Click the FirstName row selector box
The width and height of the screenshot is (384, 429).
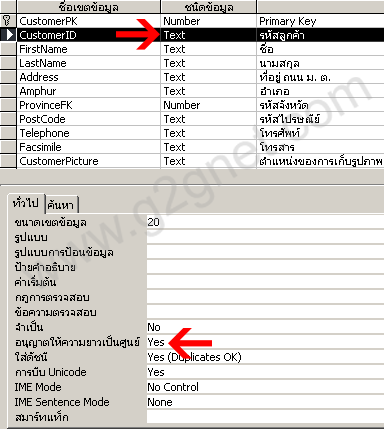[x=8, y=49]
